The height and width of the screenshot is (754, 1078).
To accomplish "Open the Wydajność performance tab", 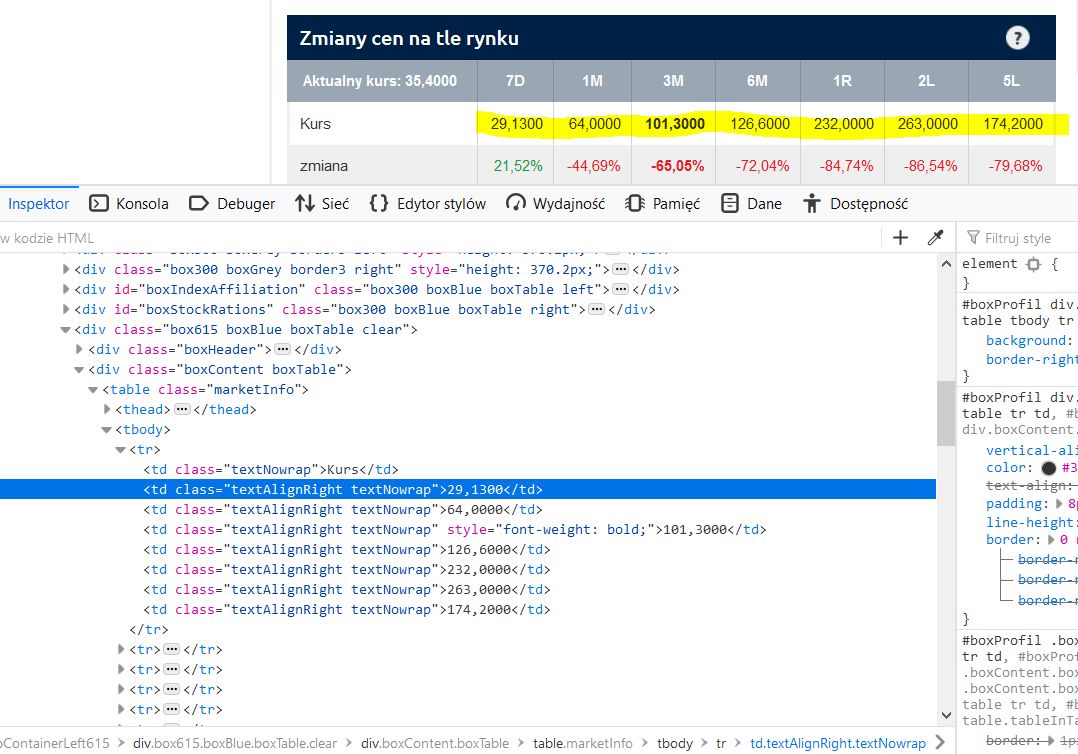I will [x=556, y=204].
